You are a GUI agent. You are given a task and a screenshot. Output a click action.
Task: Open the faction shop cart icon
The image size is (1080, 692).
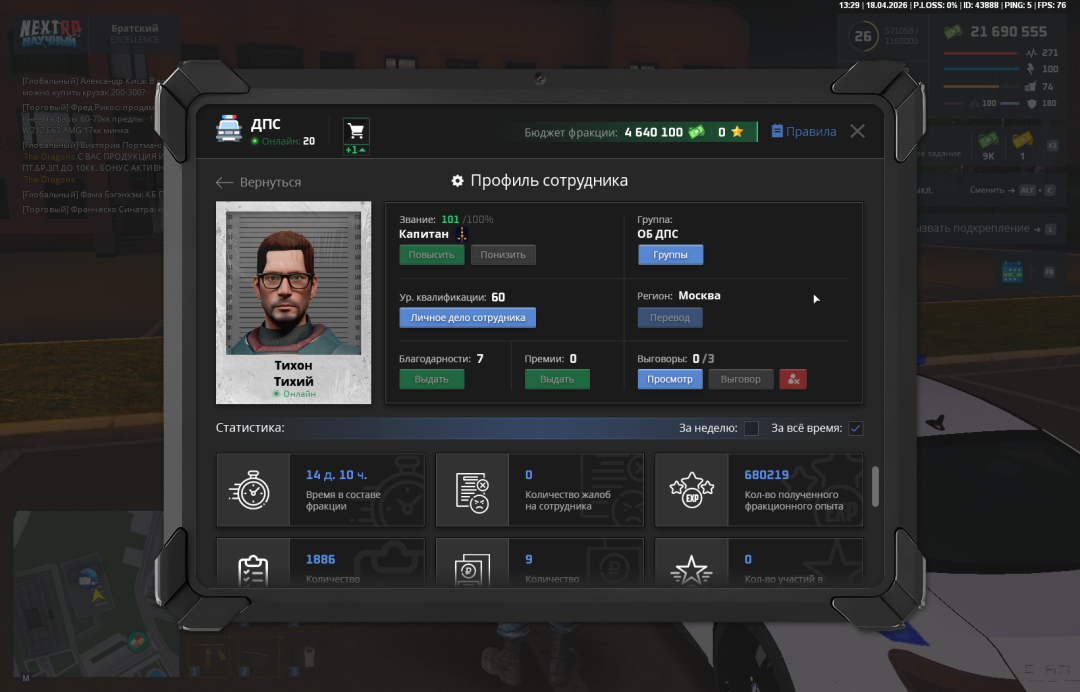(356, 131)
